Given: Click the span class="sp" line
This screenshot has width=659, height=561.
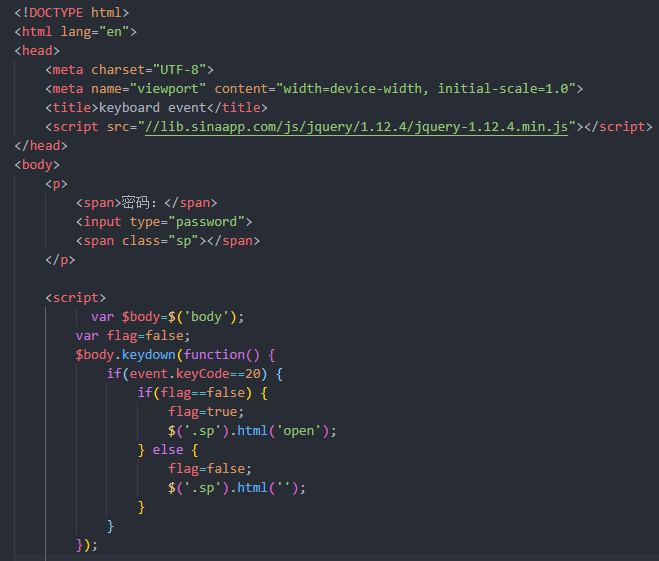Looking at the screenshot, I should tap(168, 240).
